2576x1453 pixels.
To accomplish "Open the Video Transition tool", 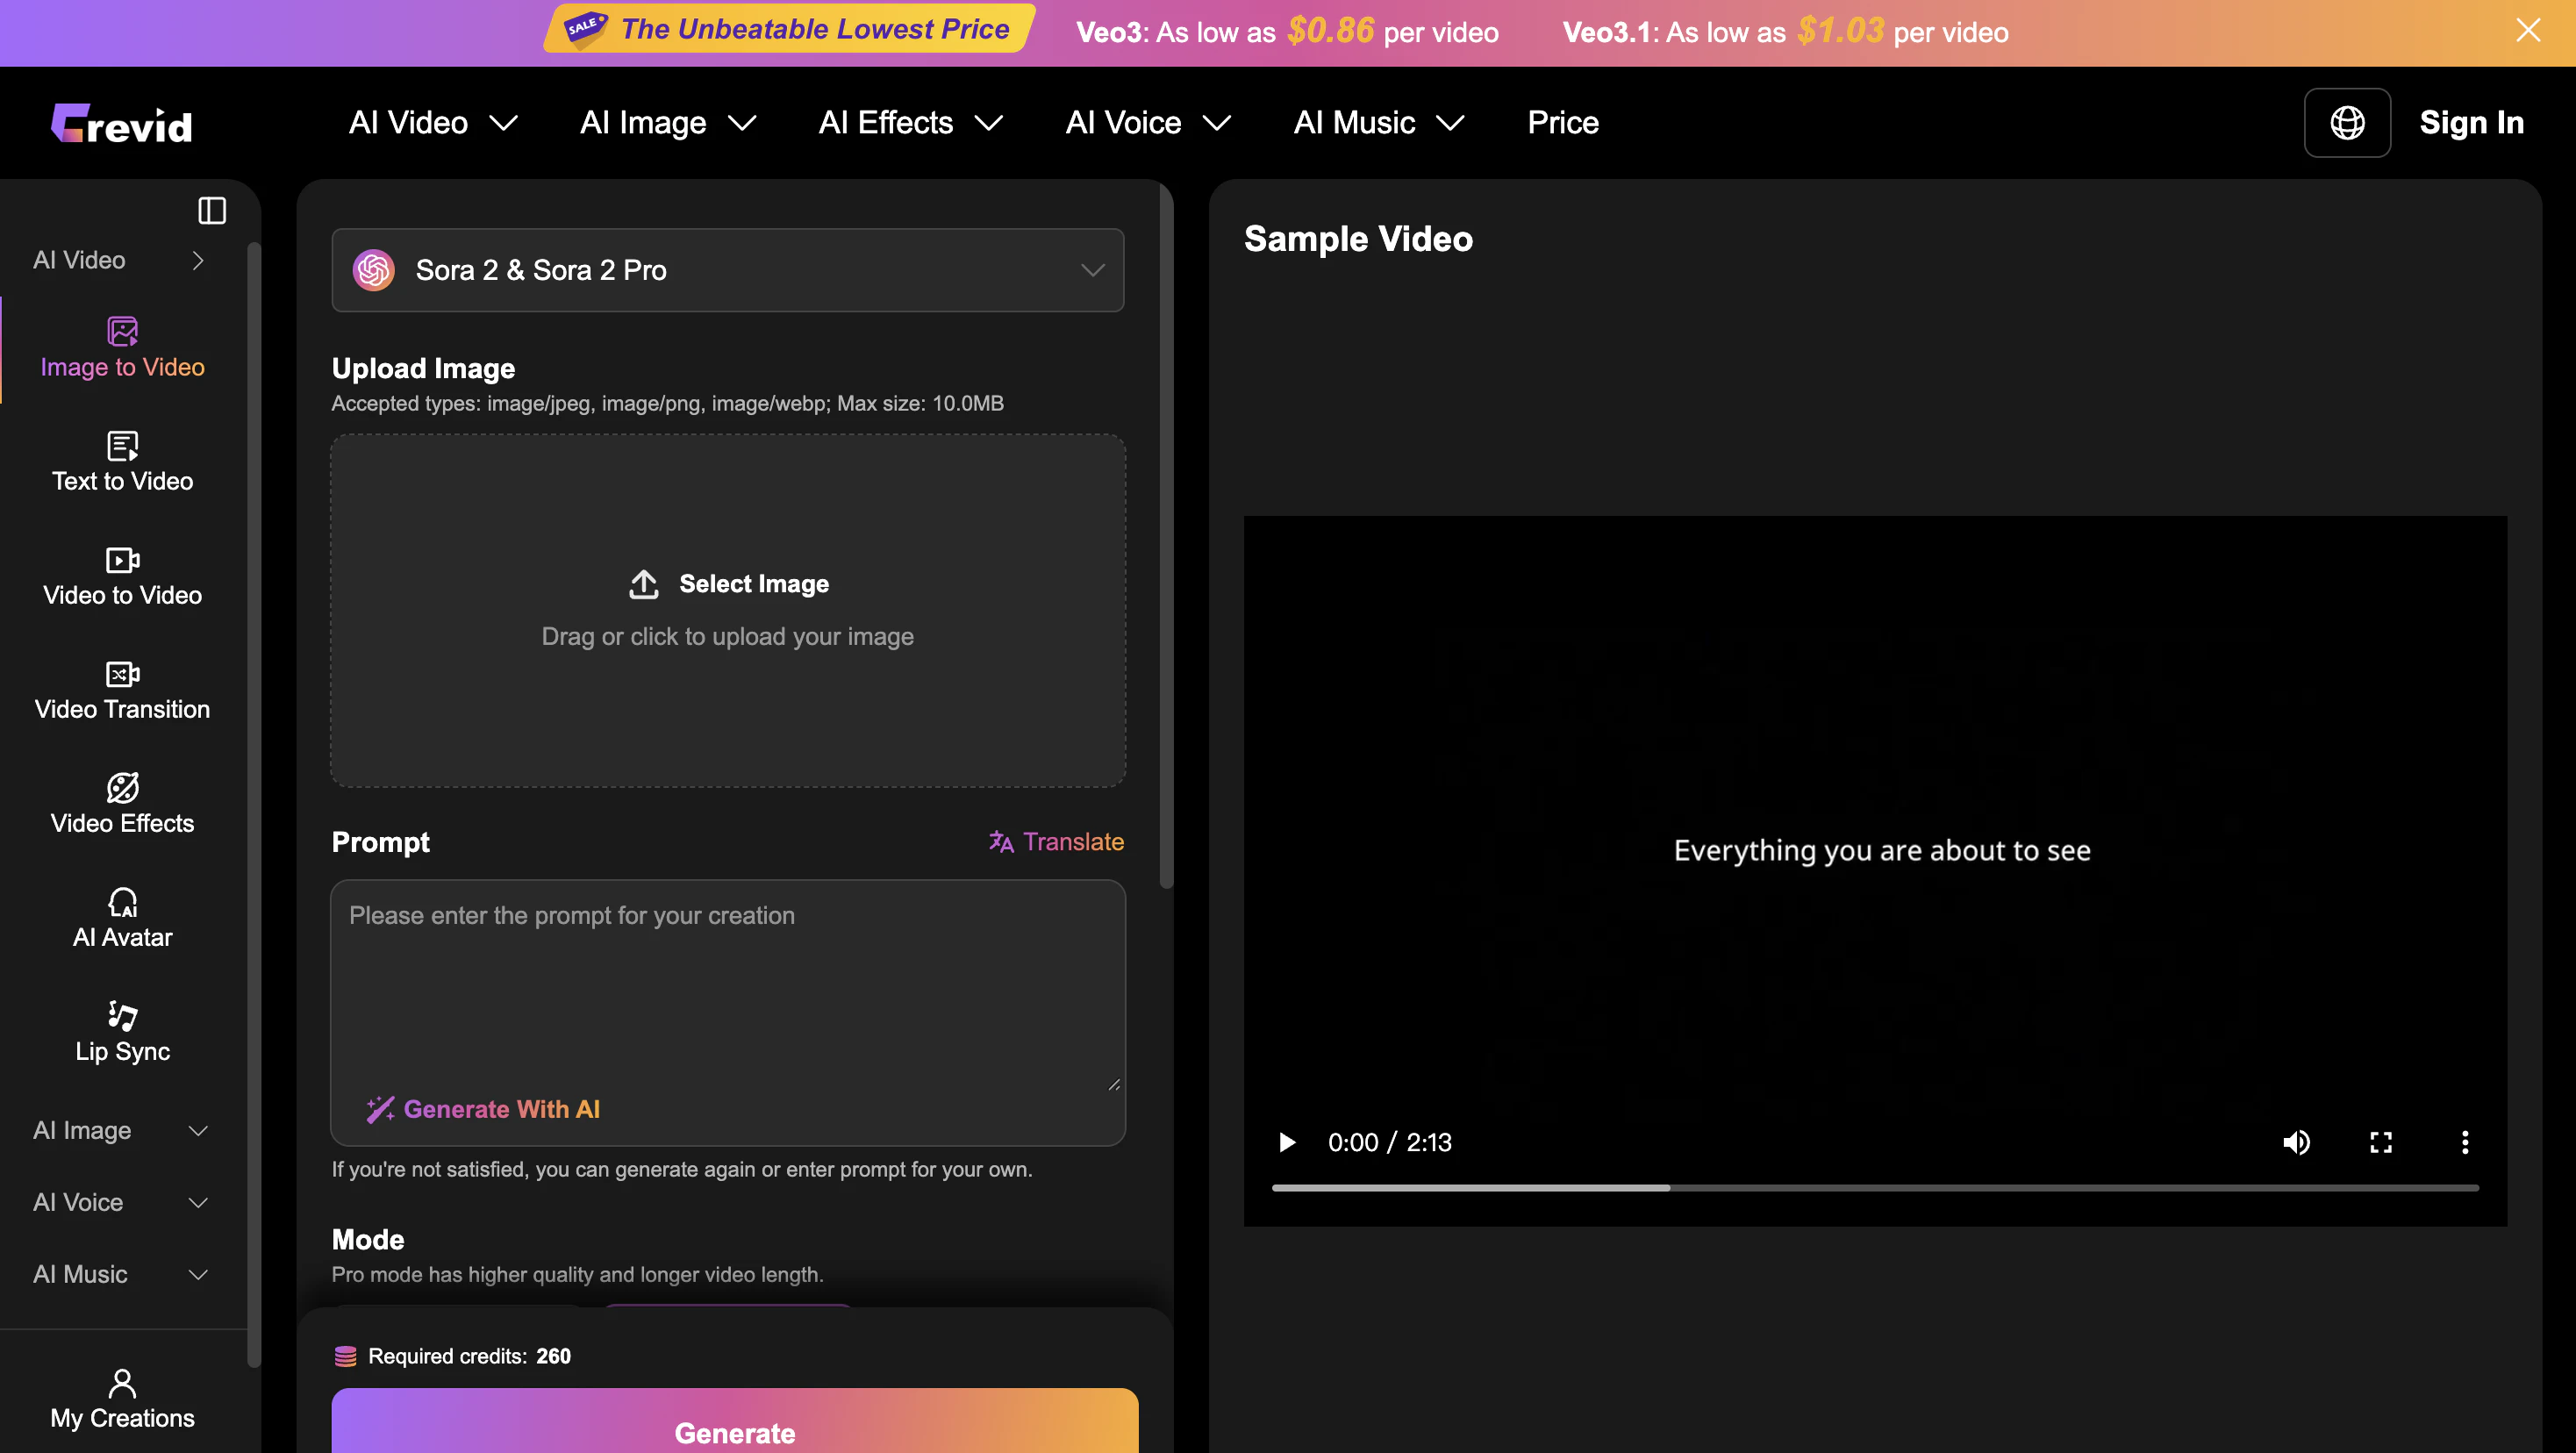I will pos(122,690).
